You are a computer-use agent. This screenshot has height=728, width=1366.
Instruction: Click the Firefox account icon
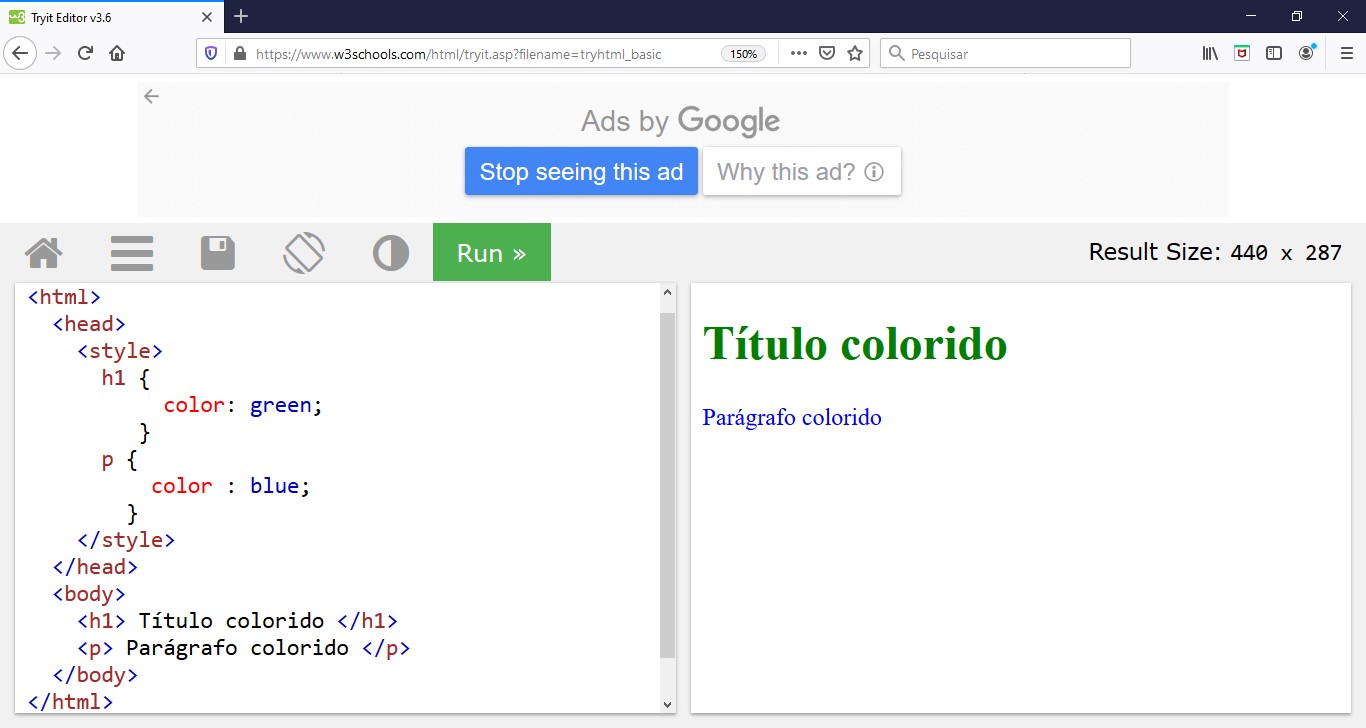click(x=1305, y=52)
